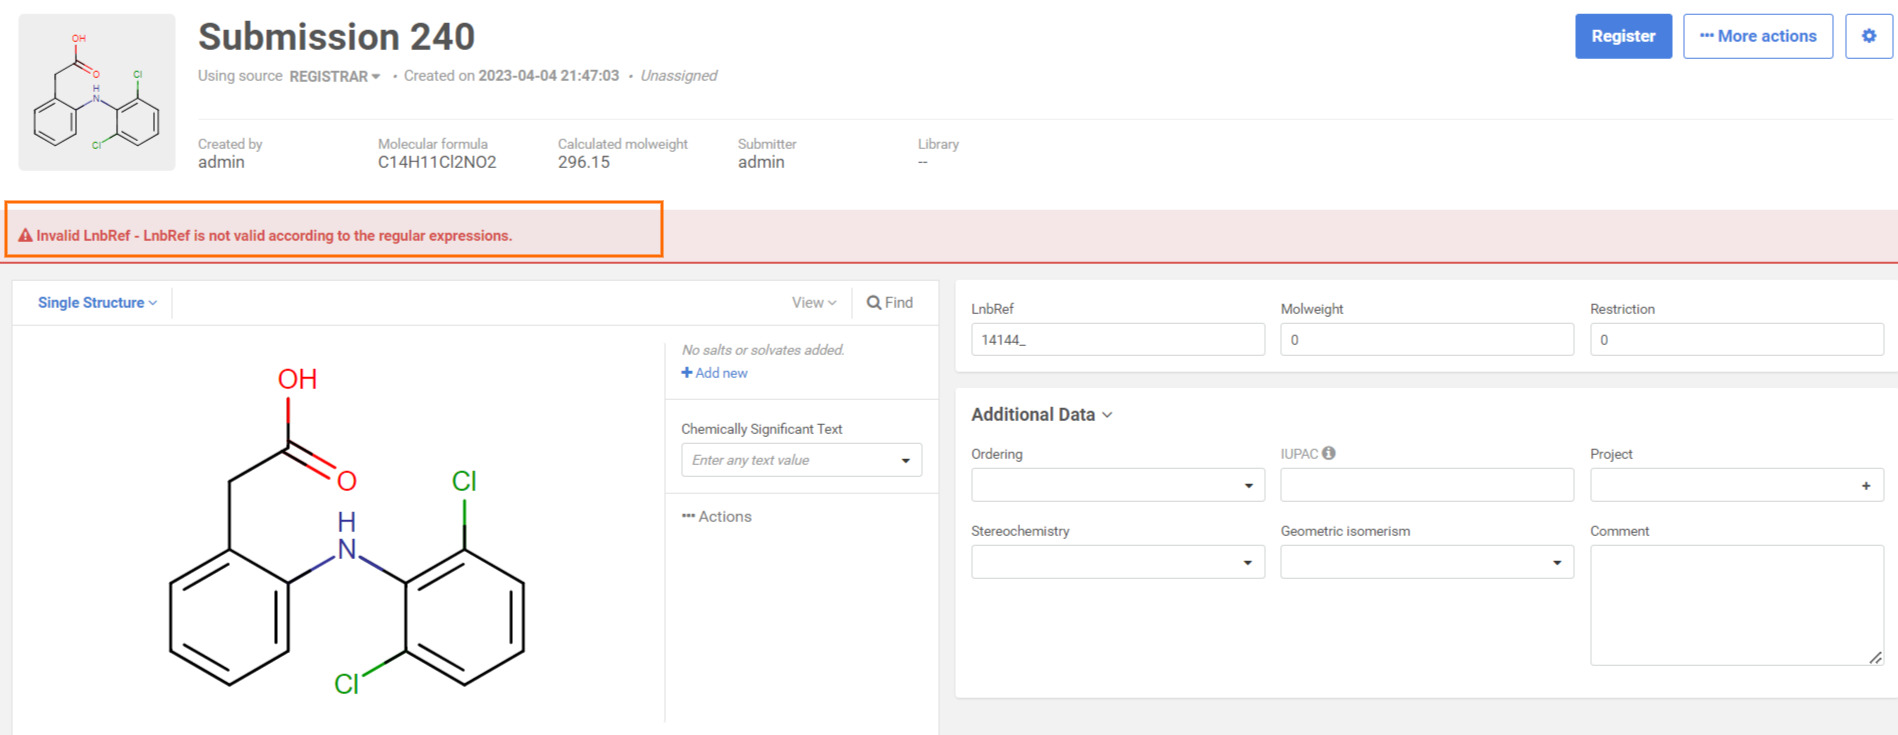Click the settings gear icon

pyautogui.click(x=1868, y=36)
